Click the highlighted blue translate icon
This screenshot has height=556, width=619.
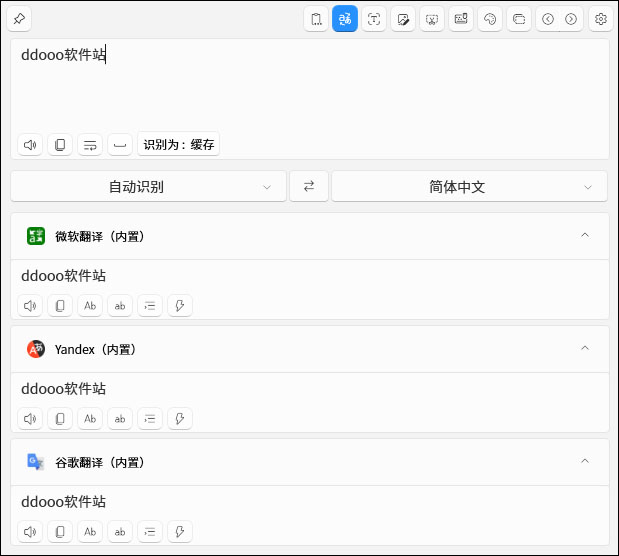tap(345, 19)
